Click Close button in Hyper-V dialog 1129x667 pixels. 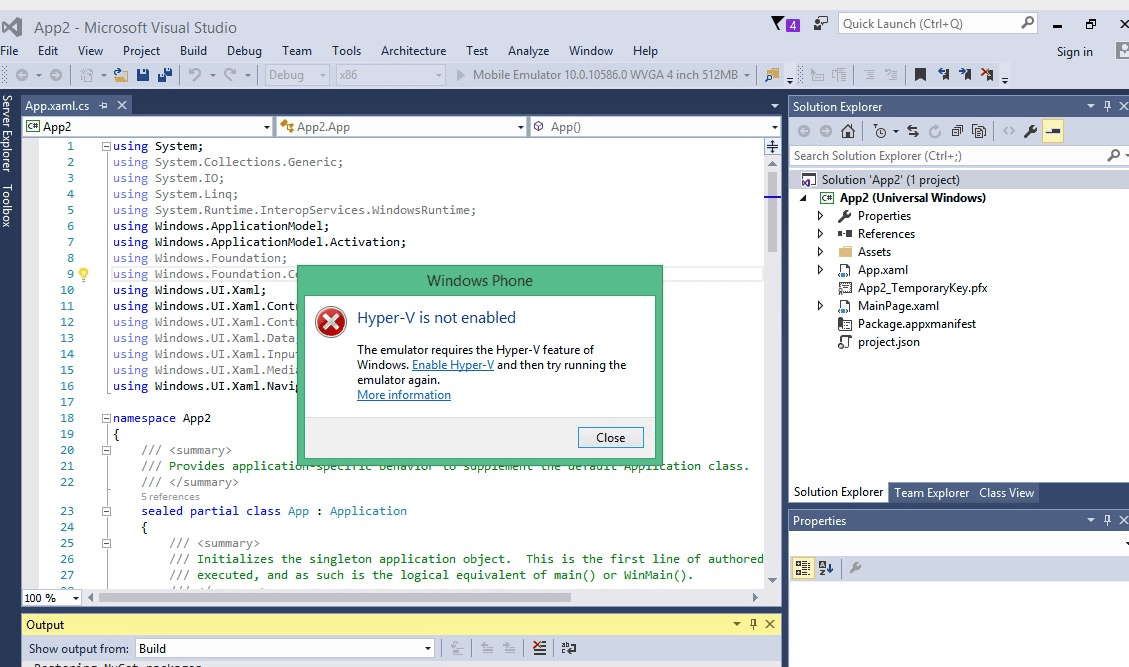point(610,437)
